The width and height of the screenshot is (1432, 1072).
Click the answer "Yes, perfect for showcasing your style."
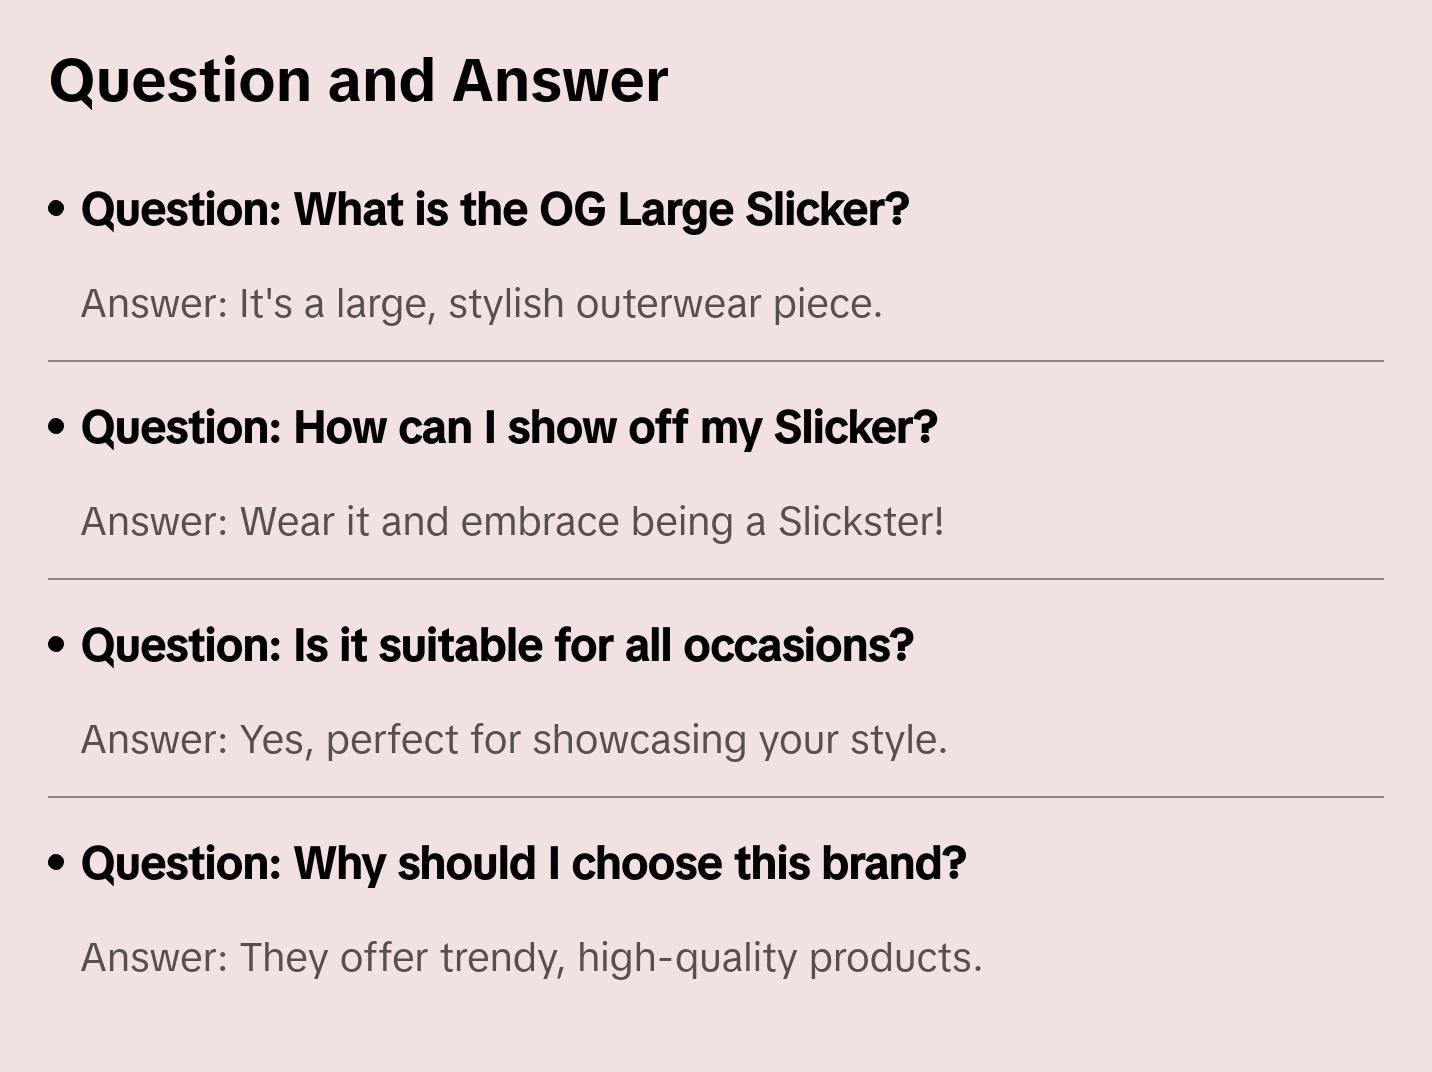[x=513, y=740]
